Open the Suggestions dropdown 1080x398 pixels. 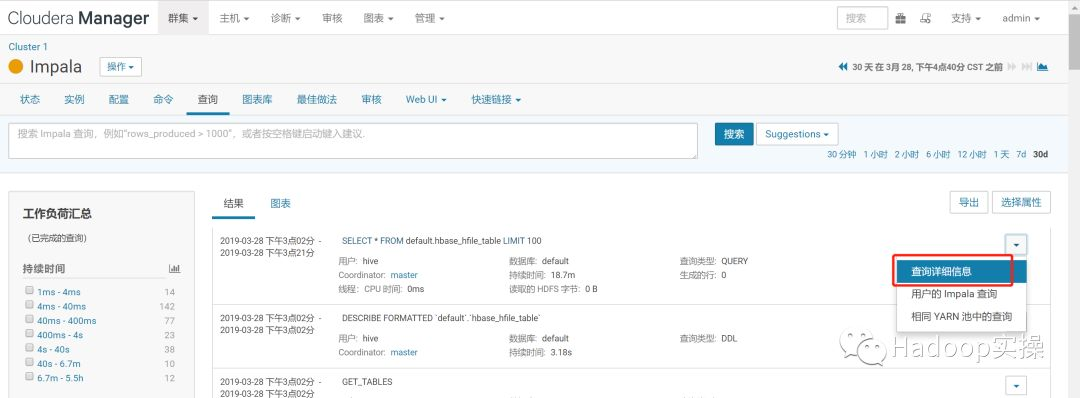797,134
